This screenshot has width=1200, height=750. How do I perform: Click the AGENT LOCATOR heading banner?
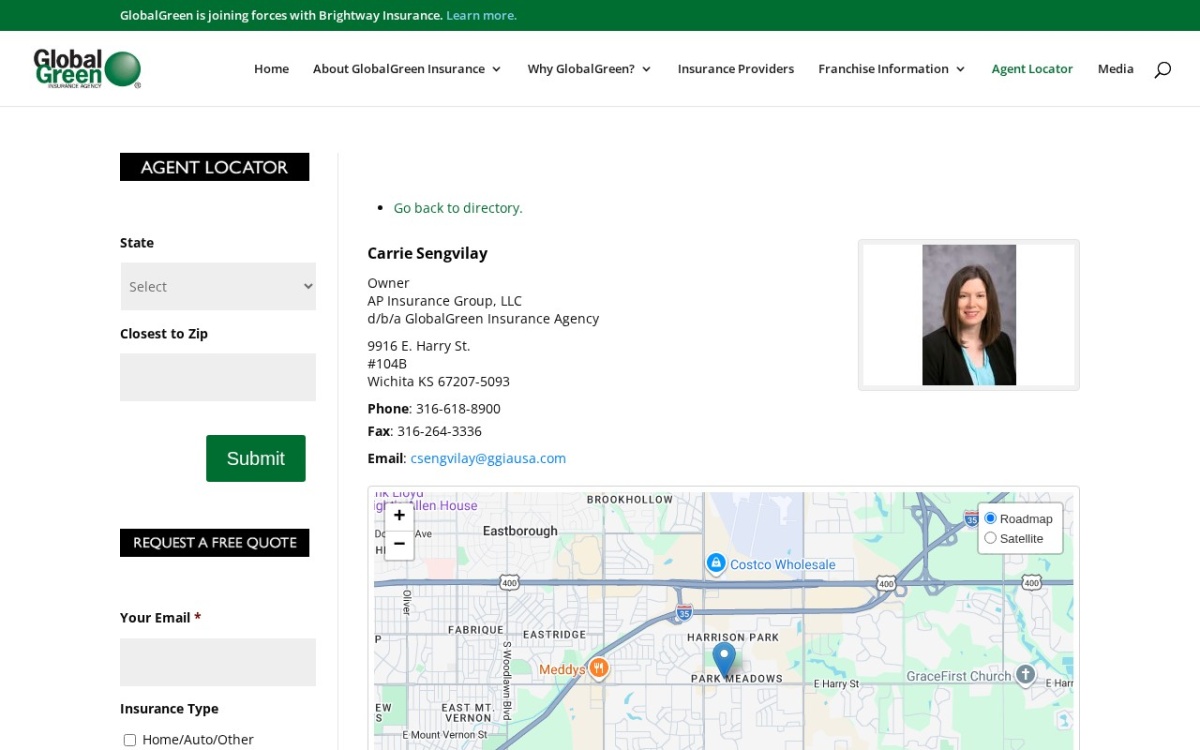pyautogui.click(x=214, y=167)
